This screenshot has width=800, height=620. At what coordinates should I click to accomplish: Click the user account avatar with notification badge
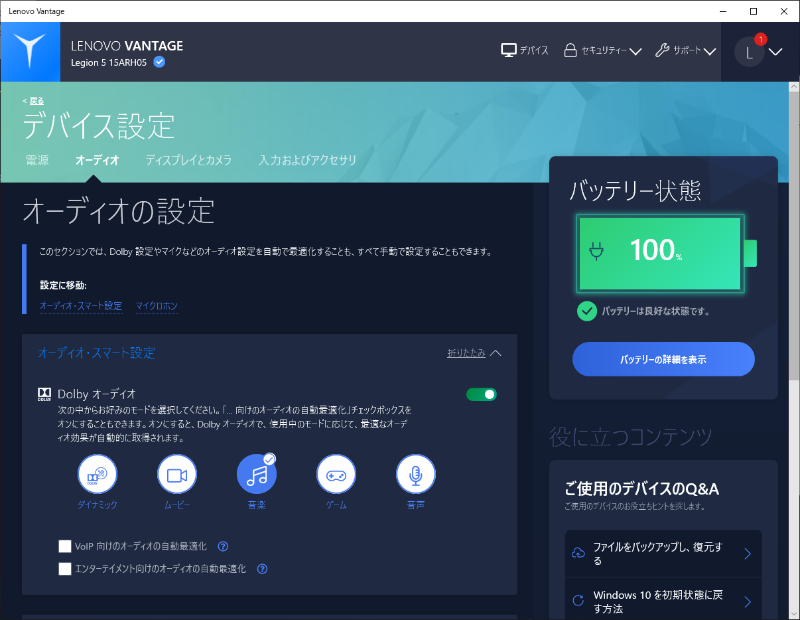point(749,51)
